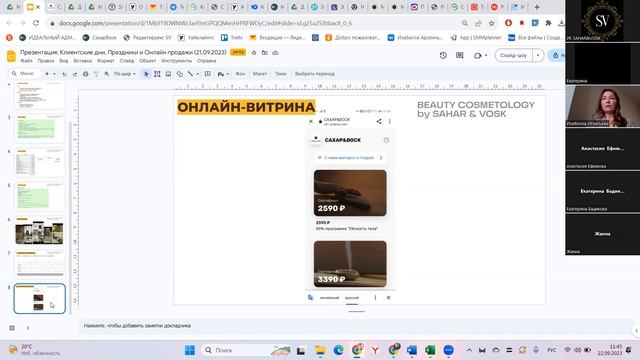Choose the Text box tool
The width and height of the screenshot is (640, 360).
pos(157,74)
